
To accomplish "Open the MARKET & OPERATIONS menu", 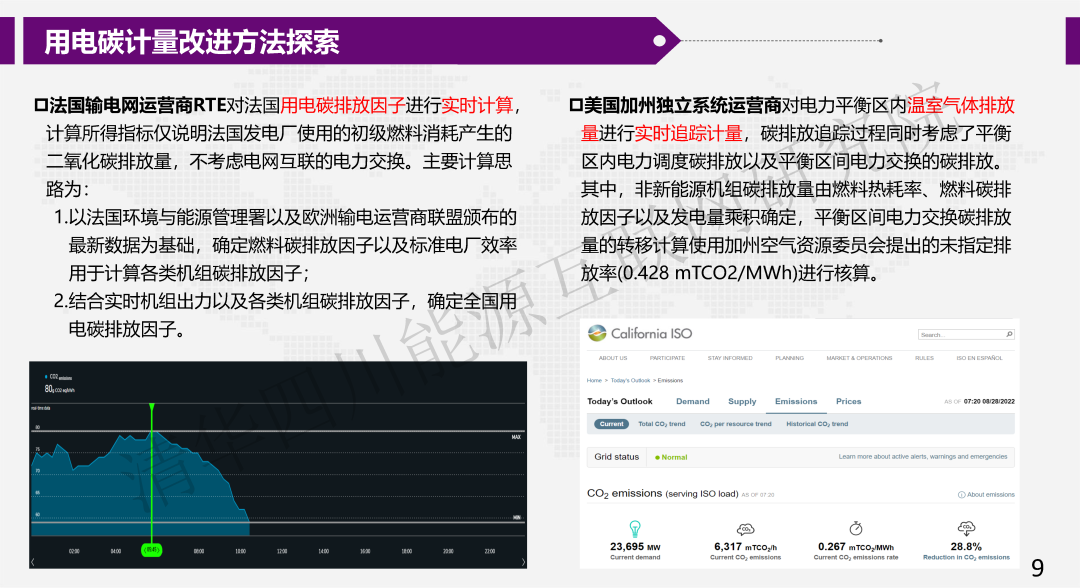I will (859, 358).
